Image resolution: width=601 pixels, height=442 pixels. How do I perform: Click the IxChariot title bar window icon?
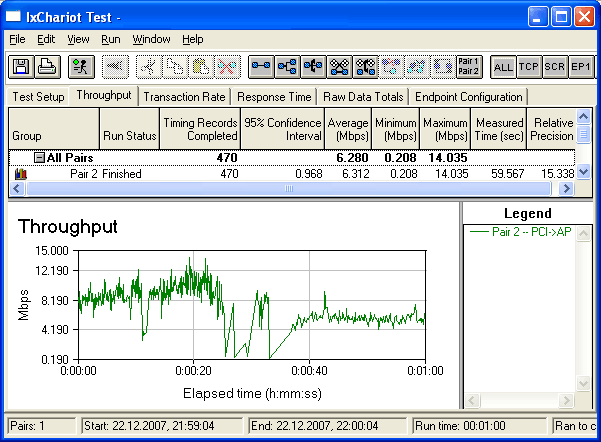point(13,16)
